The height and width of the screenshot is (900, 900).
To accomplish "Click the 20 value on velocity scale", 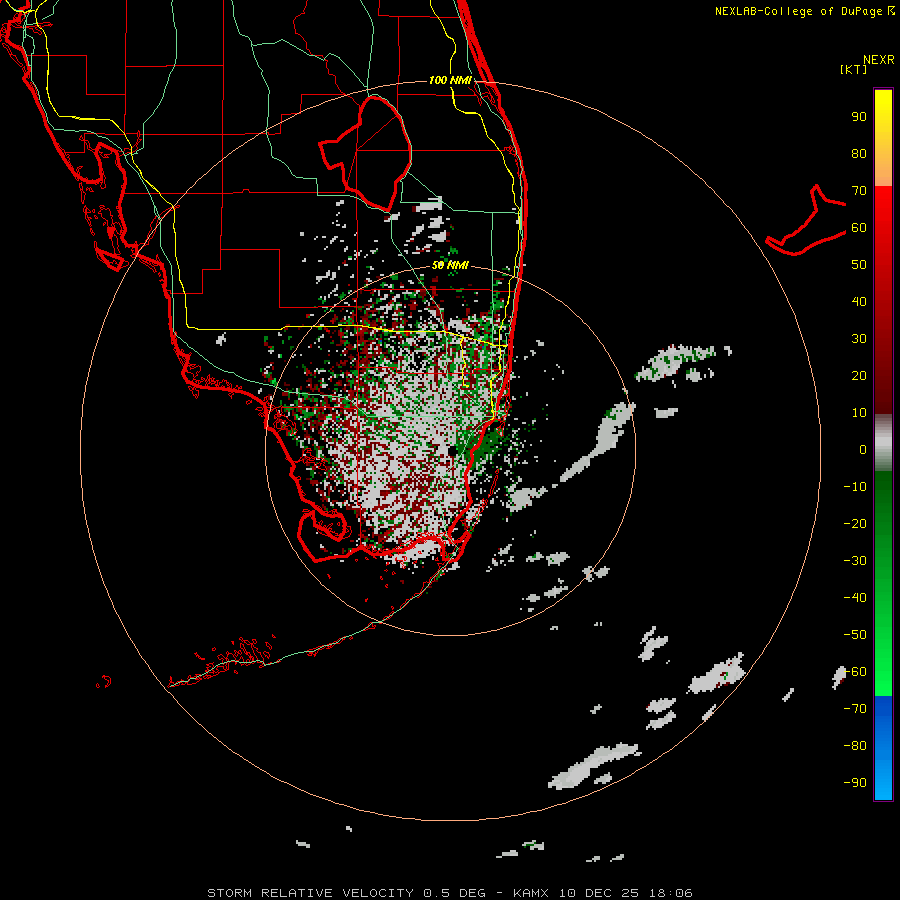I will [x=859, y=375].
